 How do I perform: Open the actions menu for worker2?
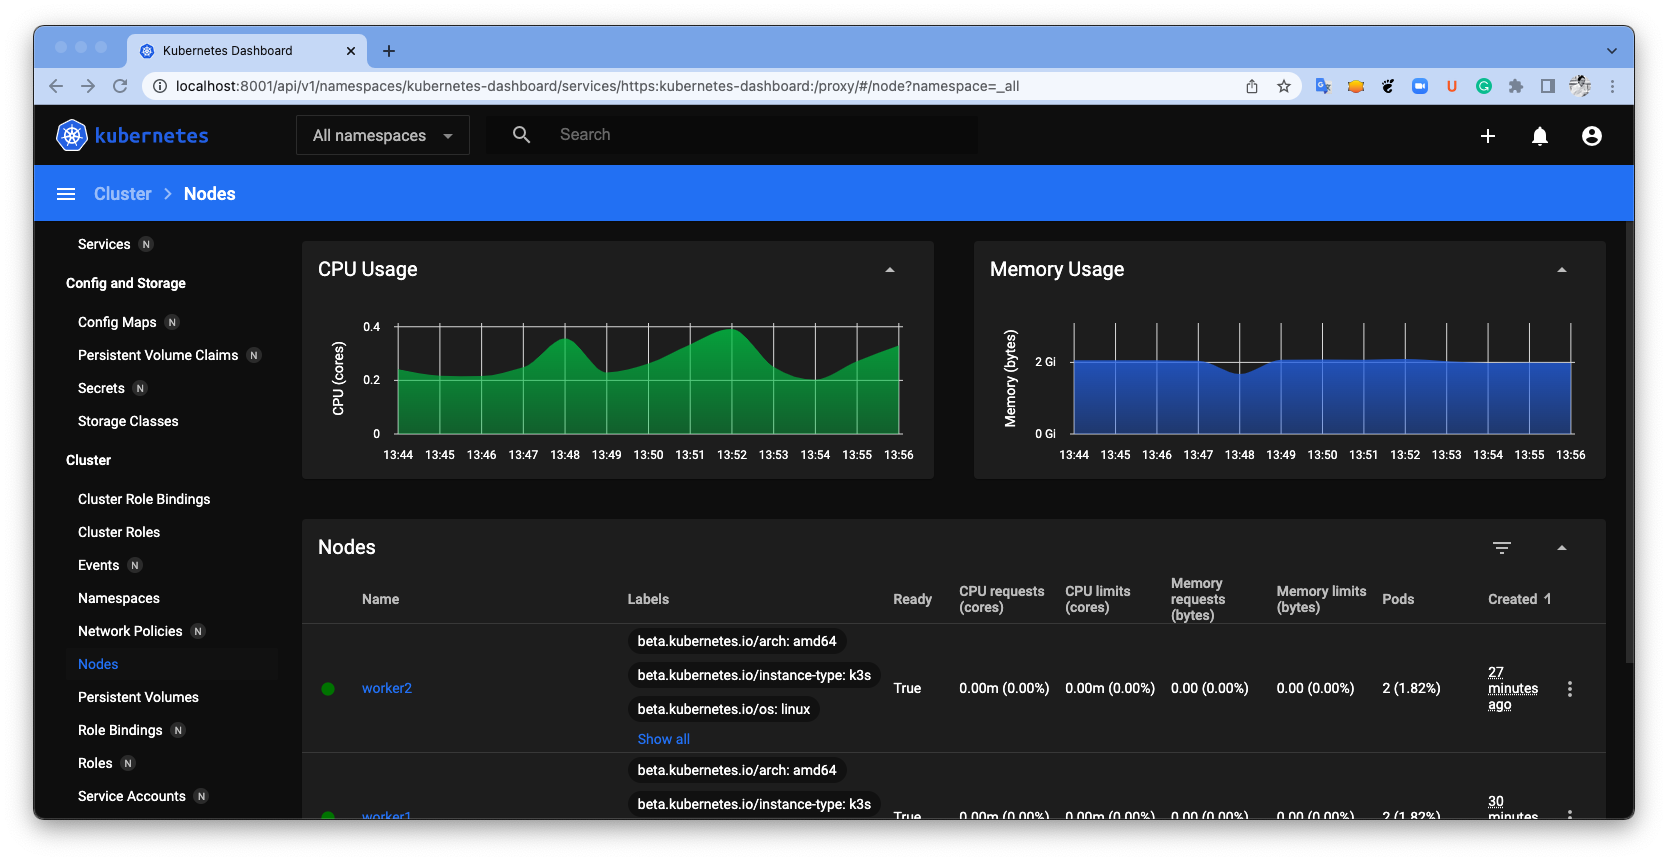1570,689
